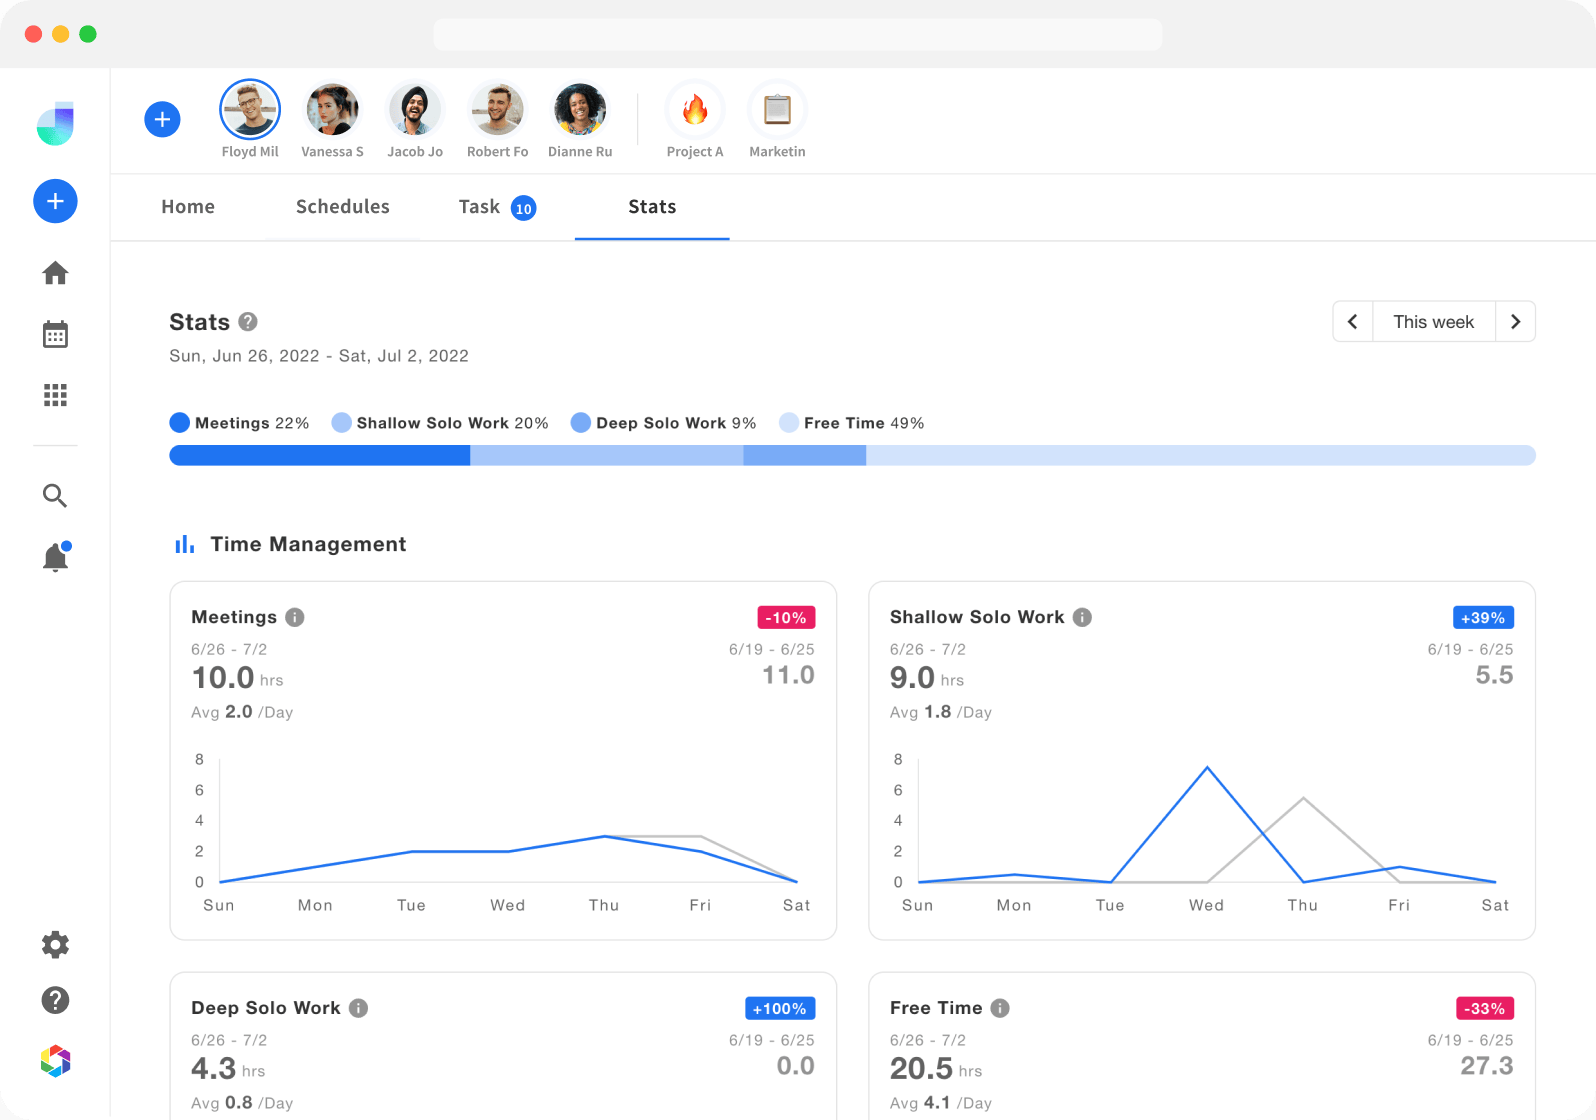Switch to the Schedules tab
This screenshot has width=1596, height=1120.
[x=342, y=207]
